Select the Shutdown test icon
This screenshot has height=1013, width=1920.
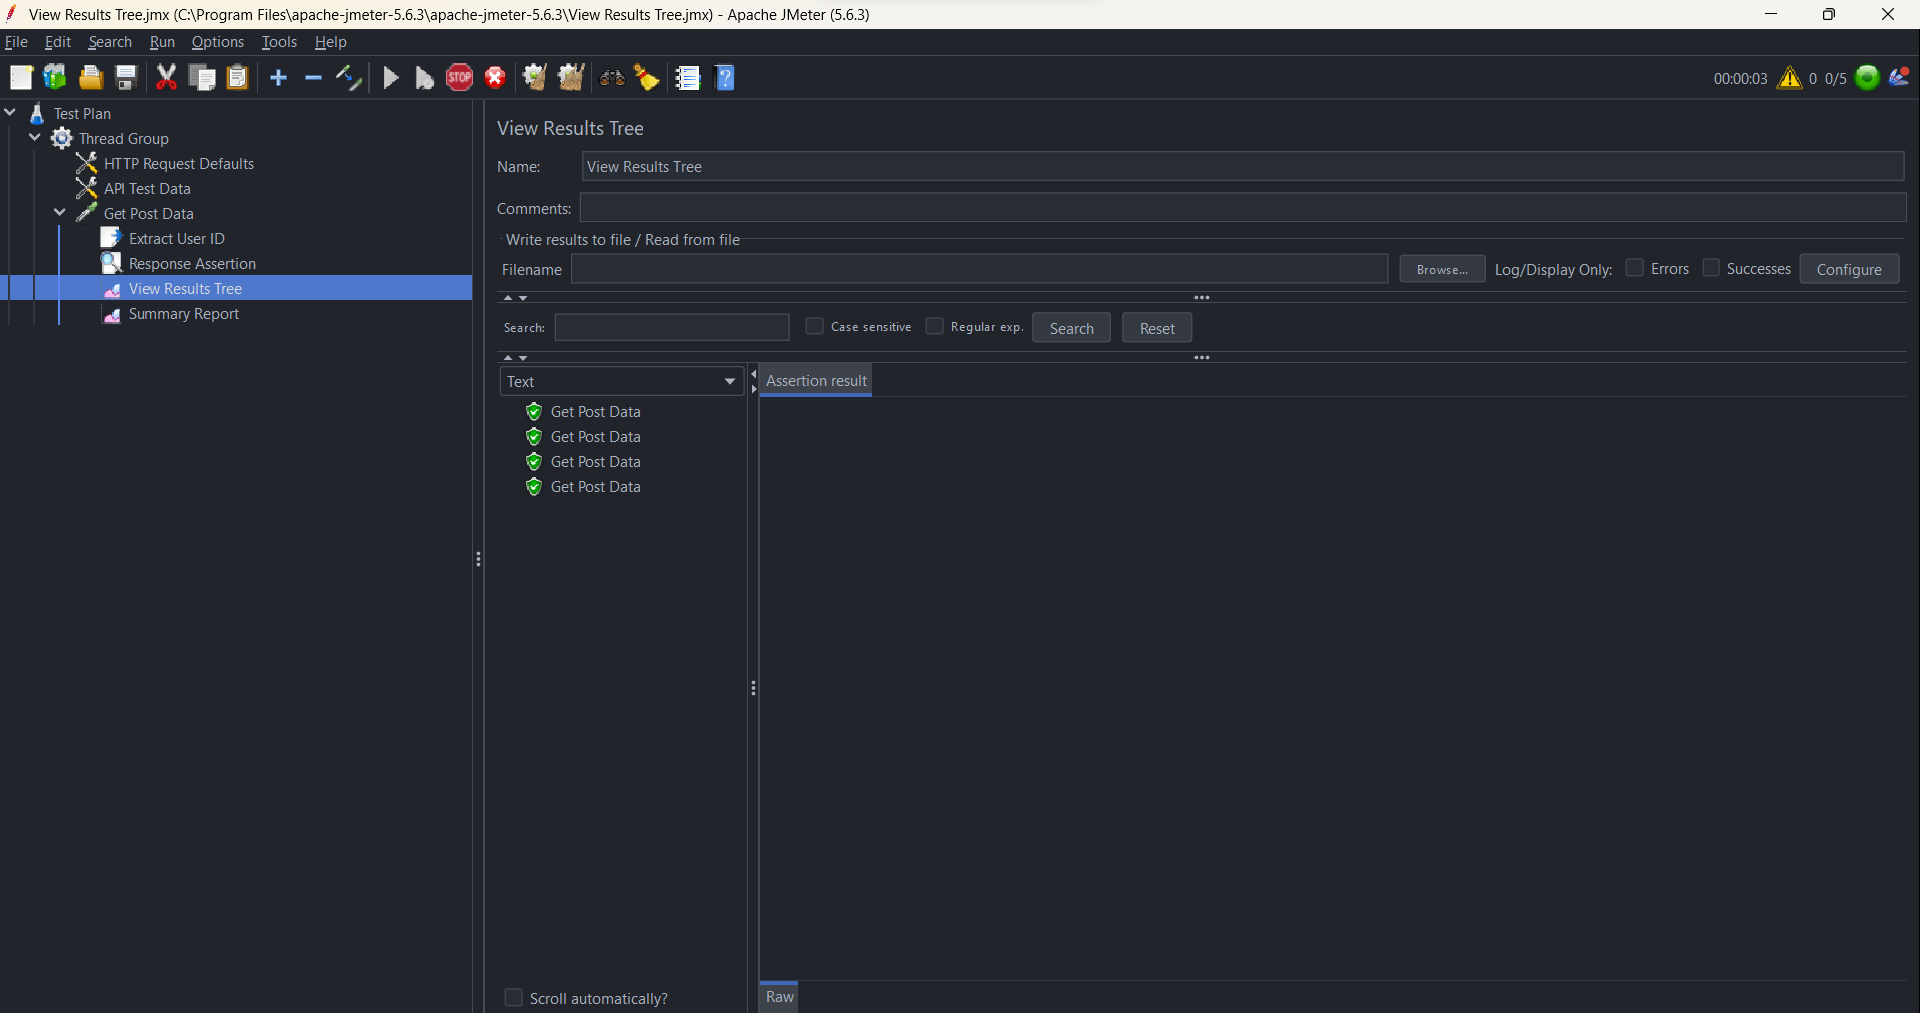point(495,77)
